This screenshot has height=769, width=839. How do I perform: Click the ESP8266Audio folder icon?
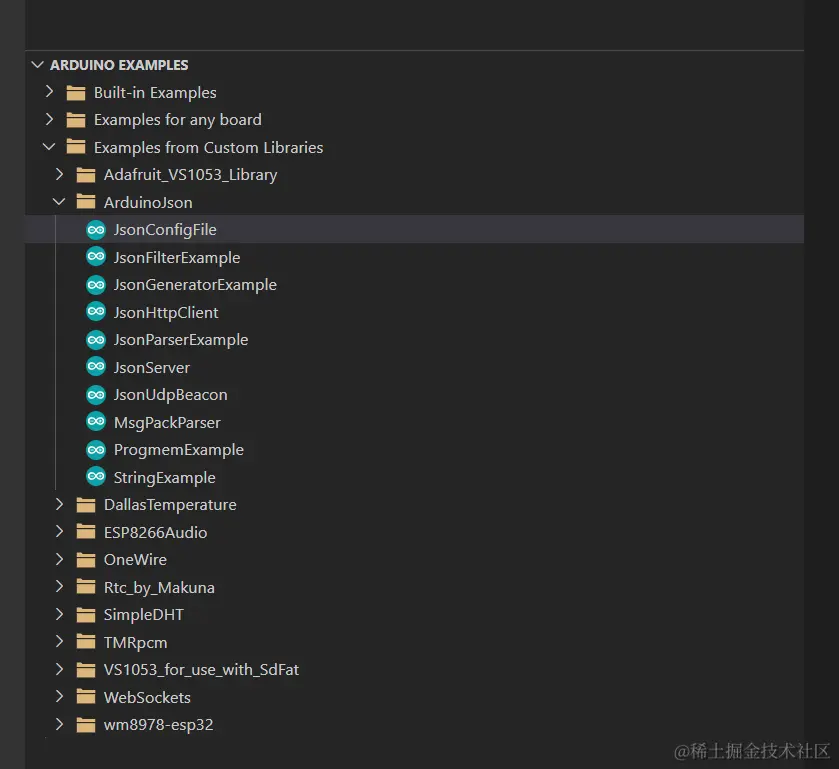tap(86, 532)
